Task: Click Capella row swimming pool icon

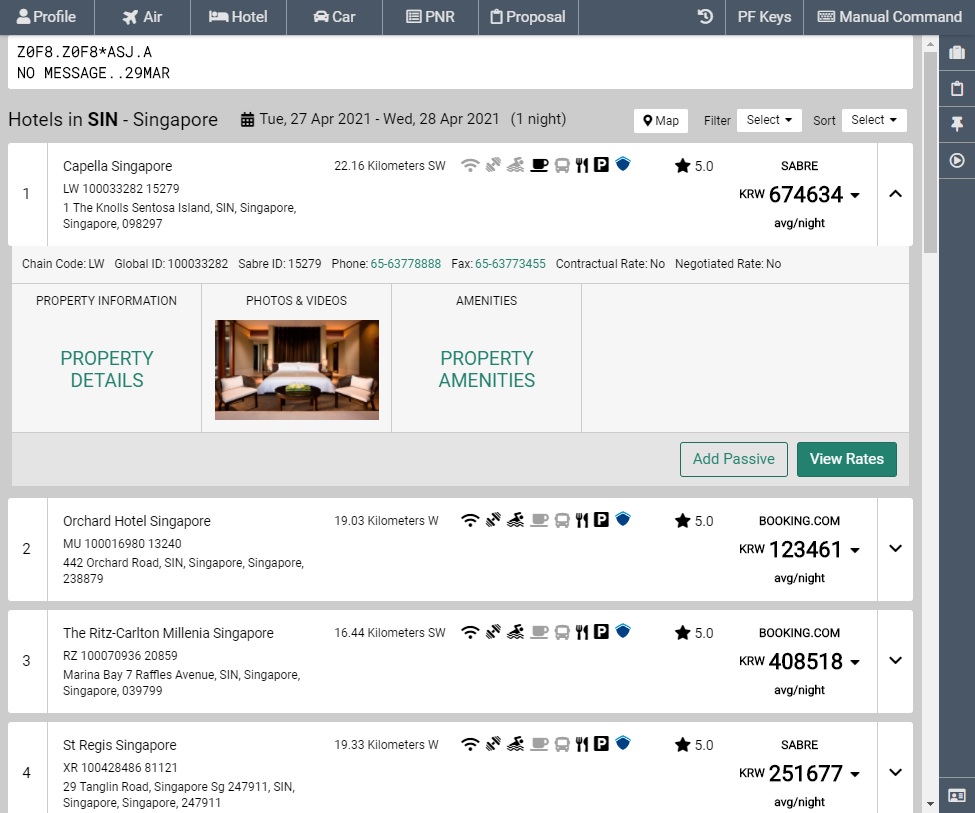Action: click(515, 165)
